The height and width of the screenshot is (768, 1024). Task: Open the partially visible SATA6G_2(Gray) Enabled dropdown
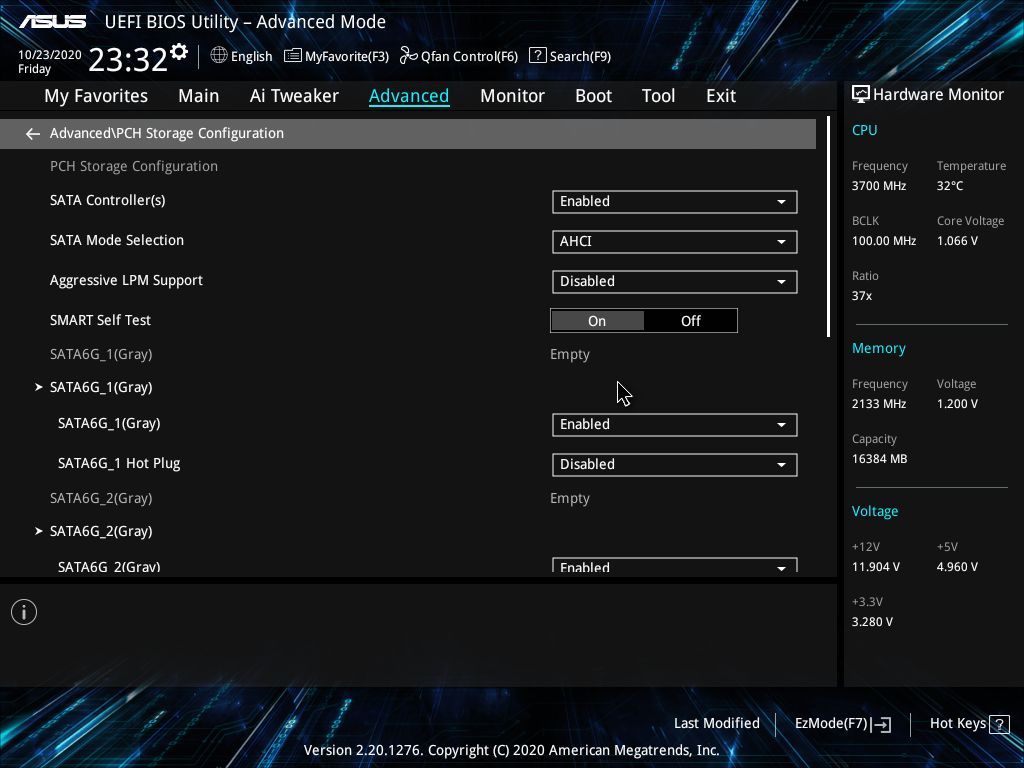674,566
